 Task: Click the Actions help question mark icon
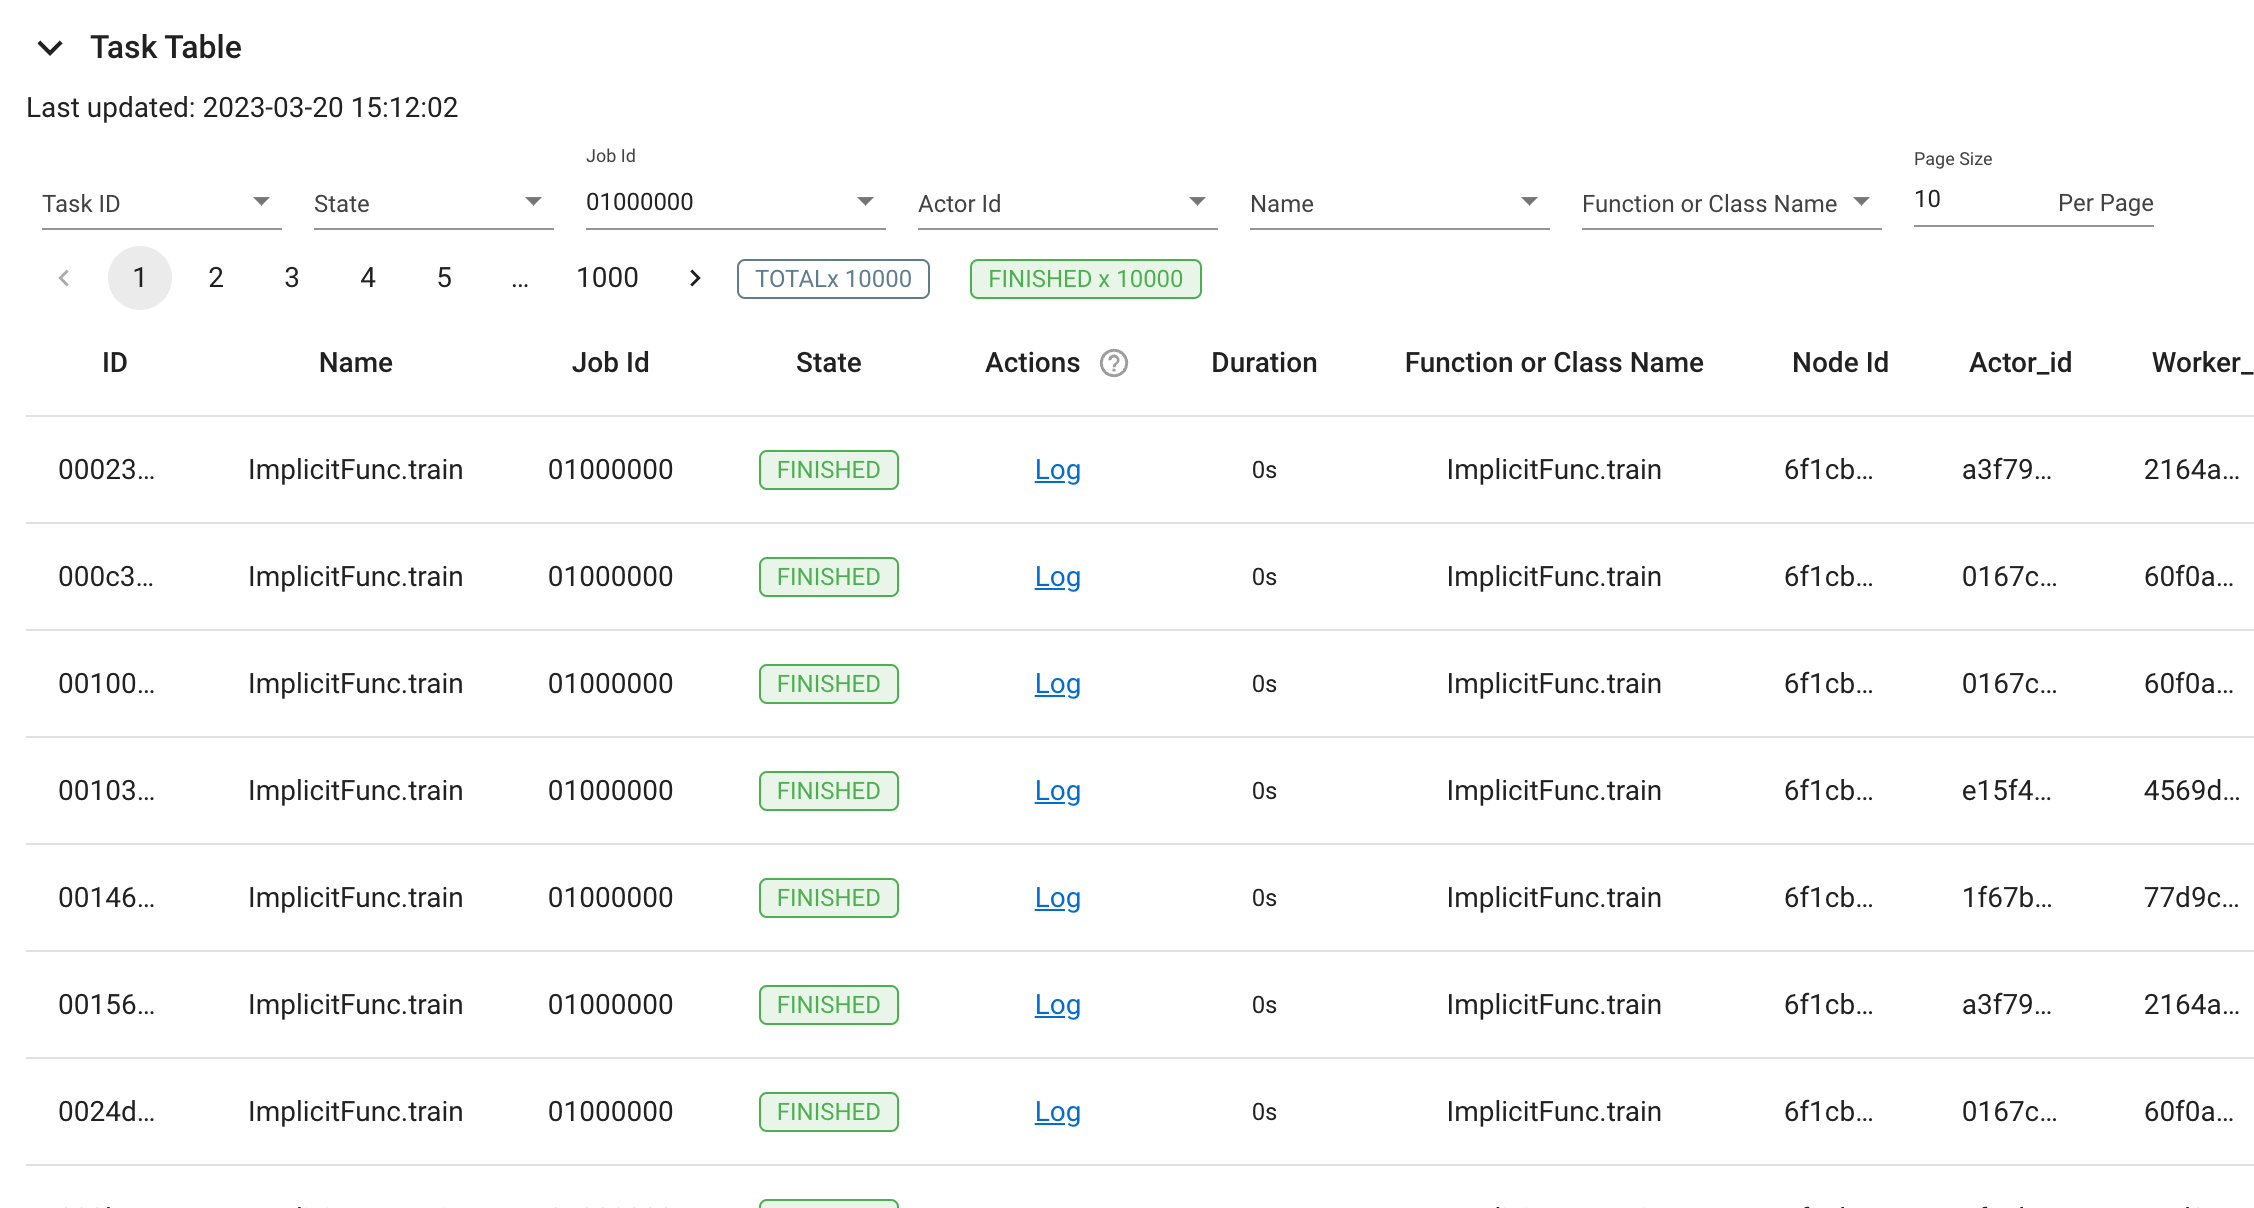1114,363
